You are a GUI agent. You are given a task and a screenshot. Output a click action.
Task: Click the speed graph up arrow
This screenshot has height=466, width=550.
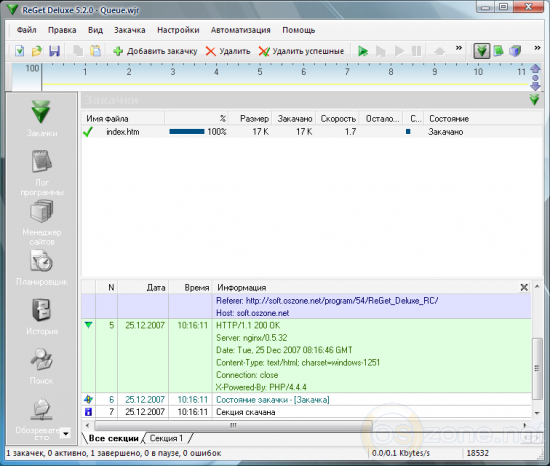tap(535, 68)
